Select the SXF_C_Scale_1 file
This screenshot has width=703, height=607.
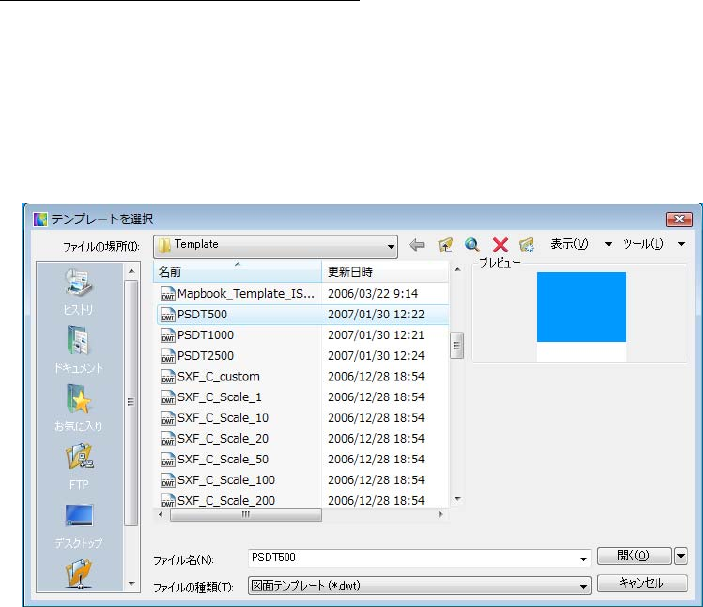(219, 397)
